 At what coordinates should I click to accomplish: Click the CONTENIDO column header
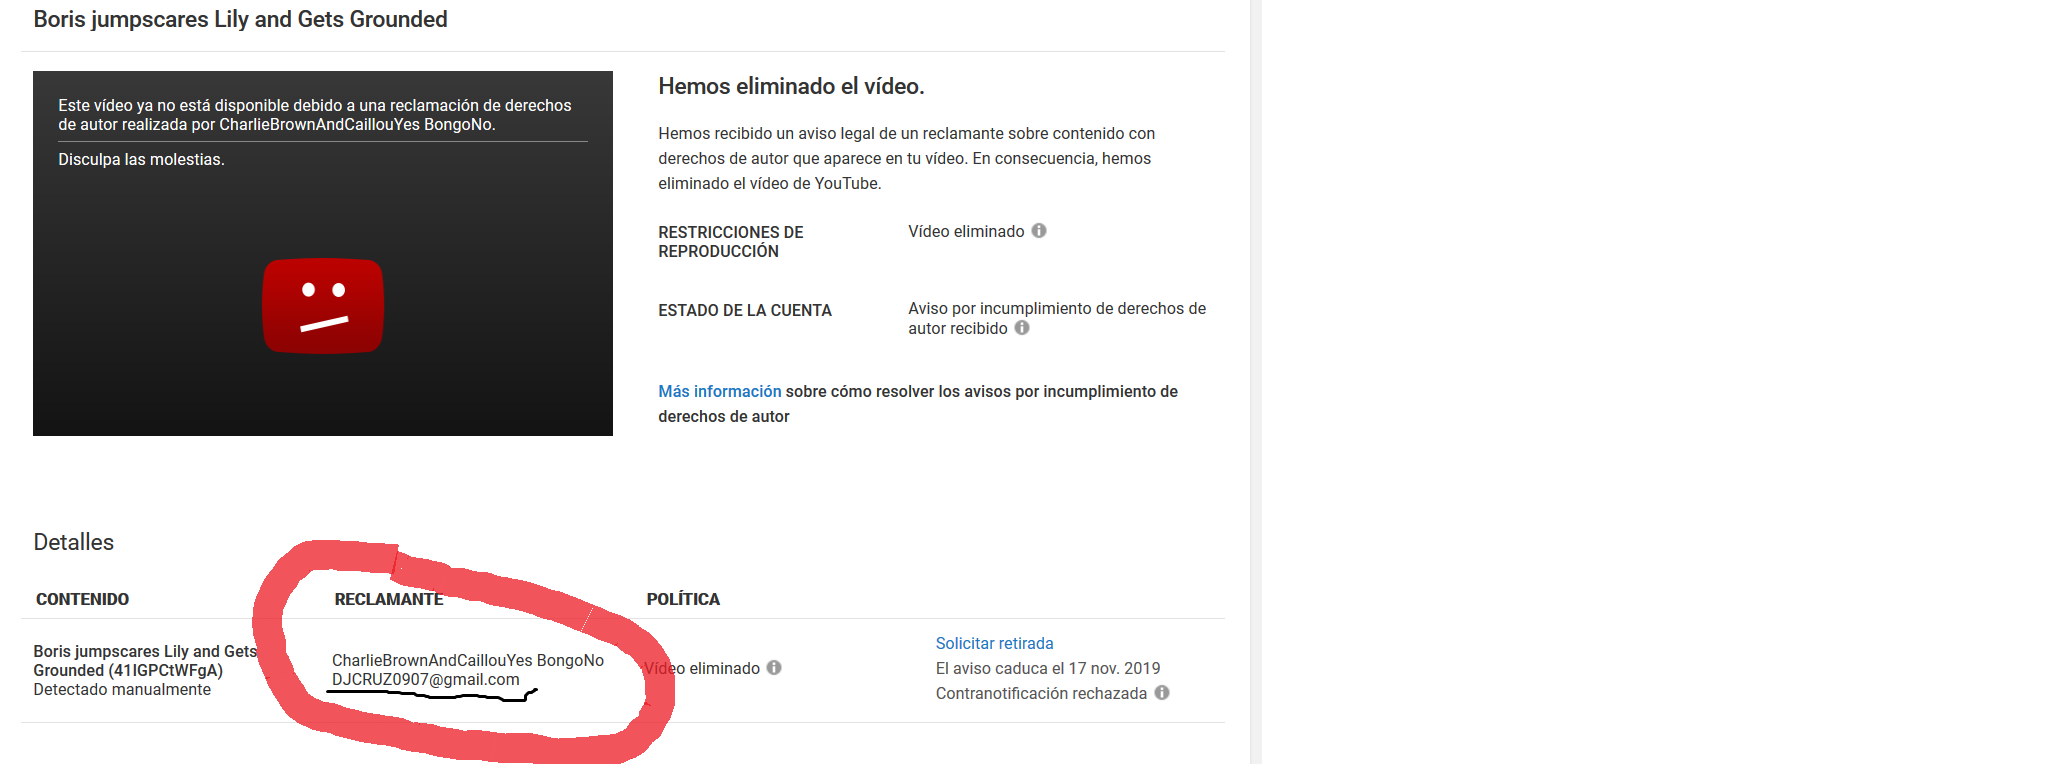click(82, 599)
